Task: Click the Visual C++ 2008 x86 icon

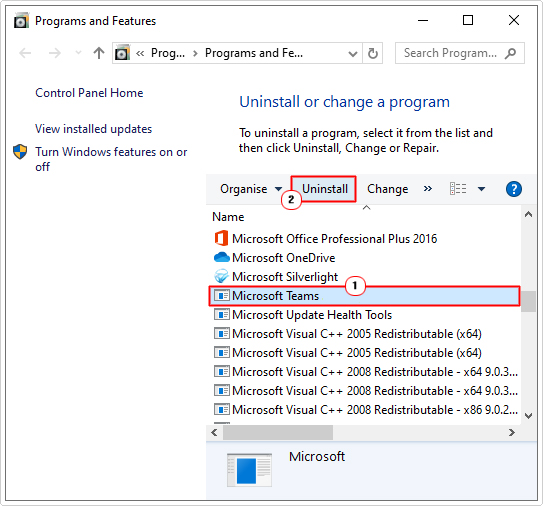Action: (222, 409)
